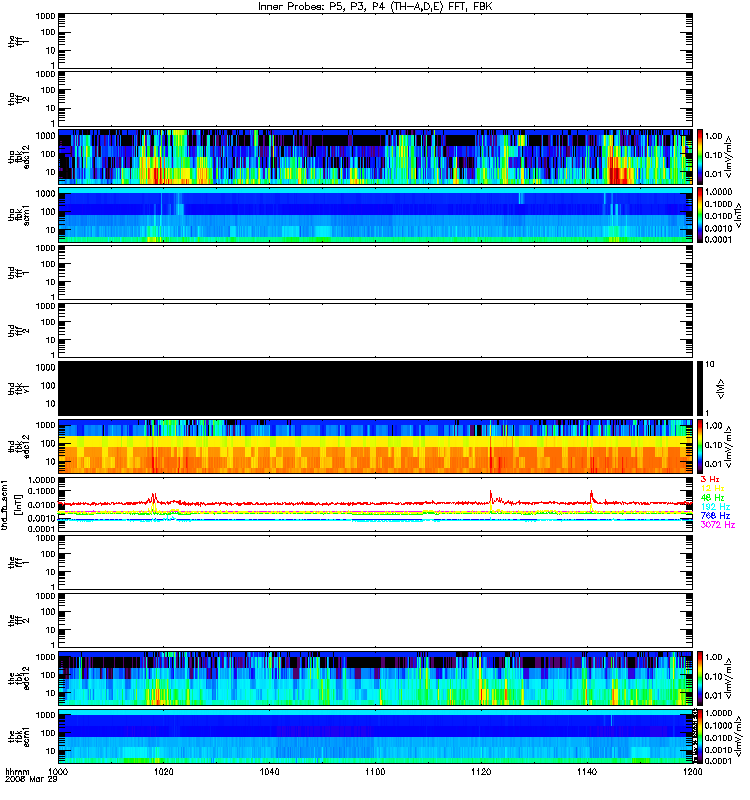This screenshot has width=750, height=800.
Task: Click the tha fbk scm1 color bar
Action: 700,215
